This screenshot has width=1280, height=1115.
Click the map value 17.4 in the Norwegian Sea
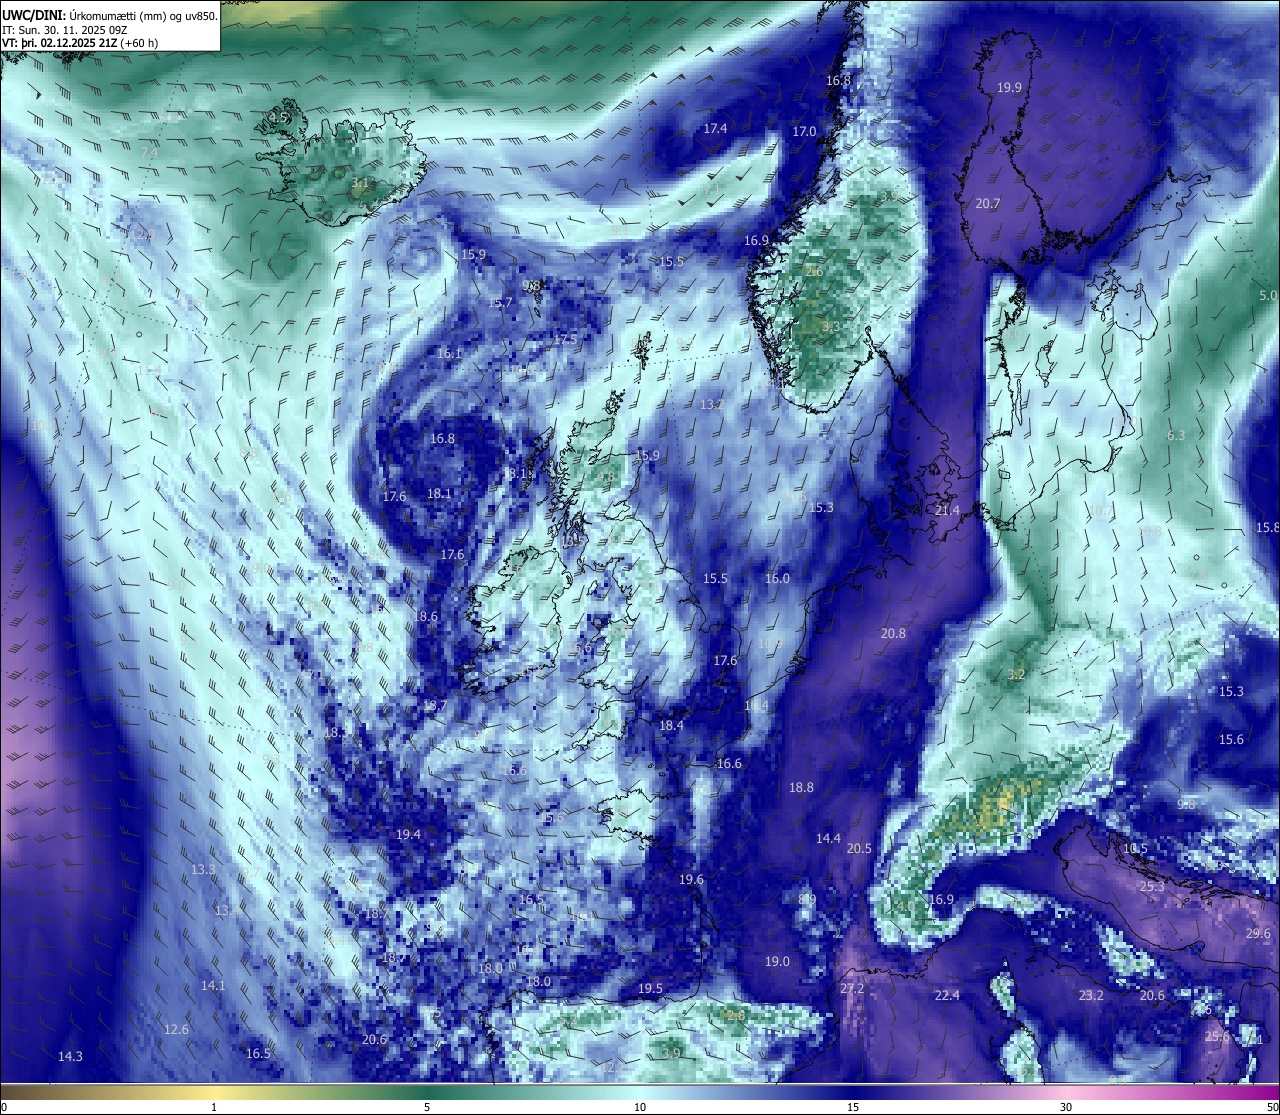(715, 129)
